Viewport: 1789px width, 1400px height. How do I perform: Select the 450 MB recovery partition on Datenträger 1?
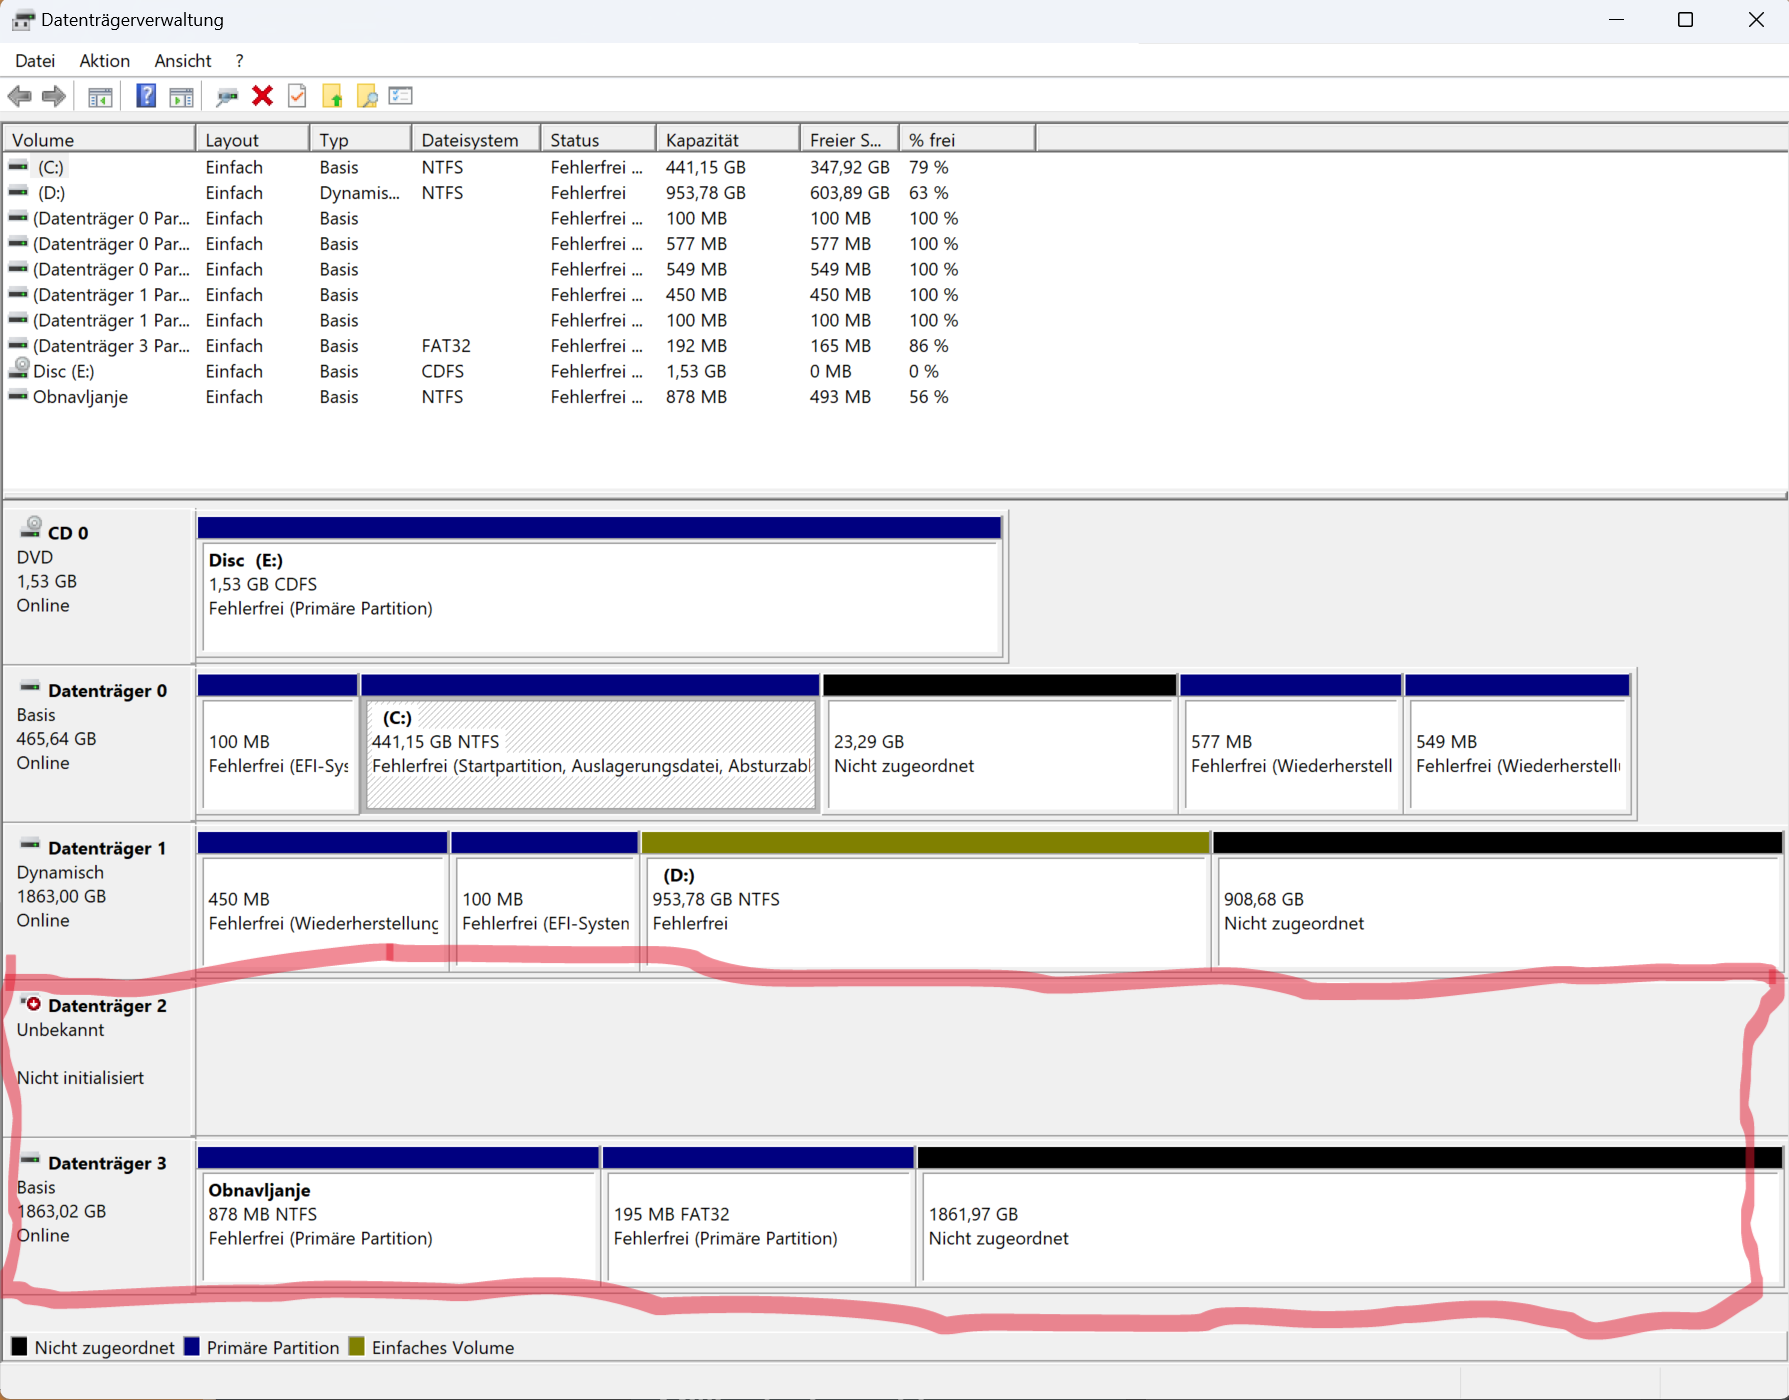click(x=322, y=900)
